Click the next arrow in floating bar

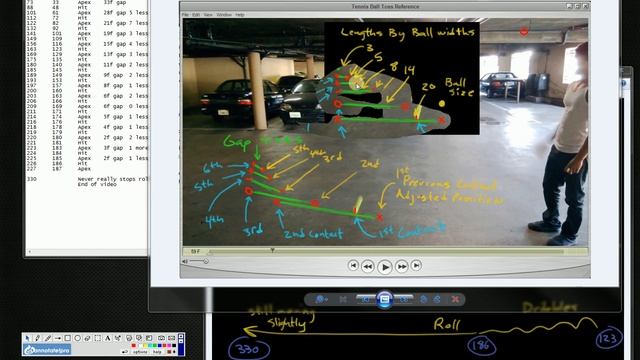pos(404,300)
